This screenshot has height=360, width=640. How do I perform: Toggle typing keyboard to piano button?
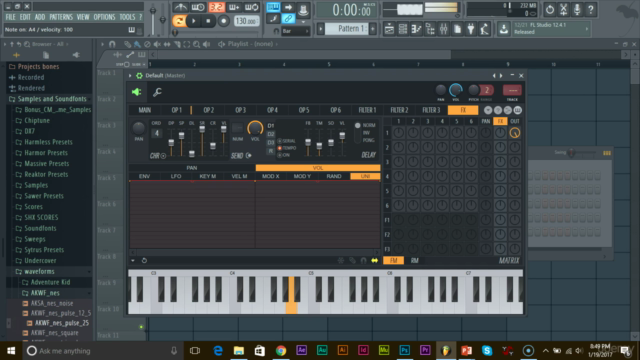point(273,7)
